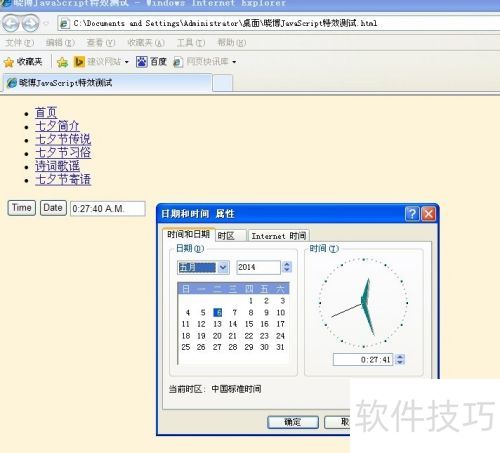This screenshot has height=453, width=500.
Task: Open the 工具 menu
Action: click(x=191, y=43)
